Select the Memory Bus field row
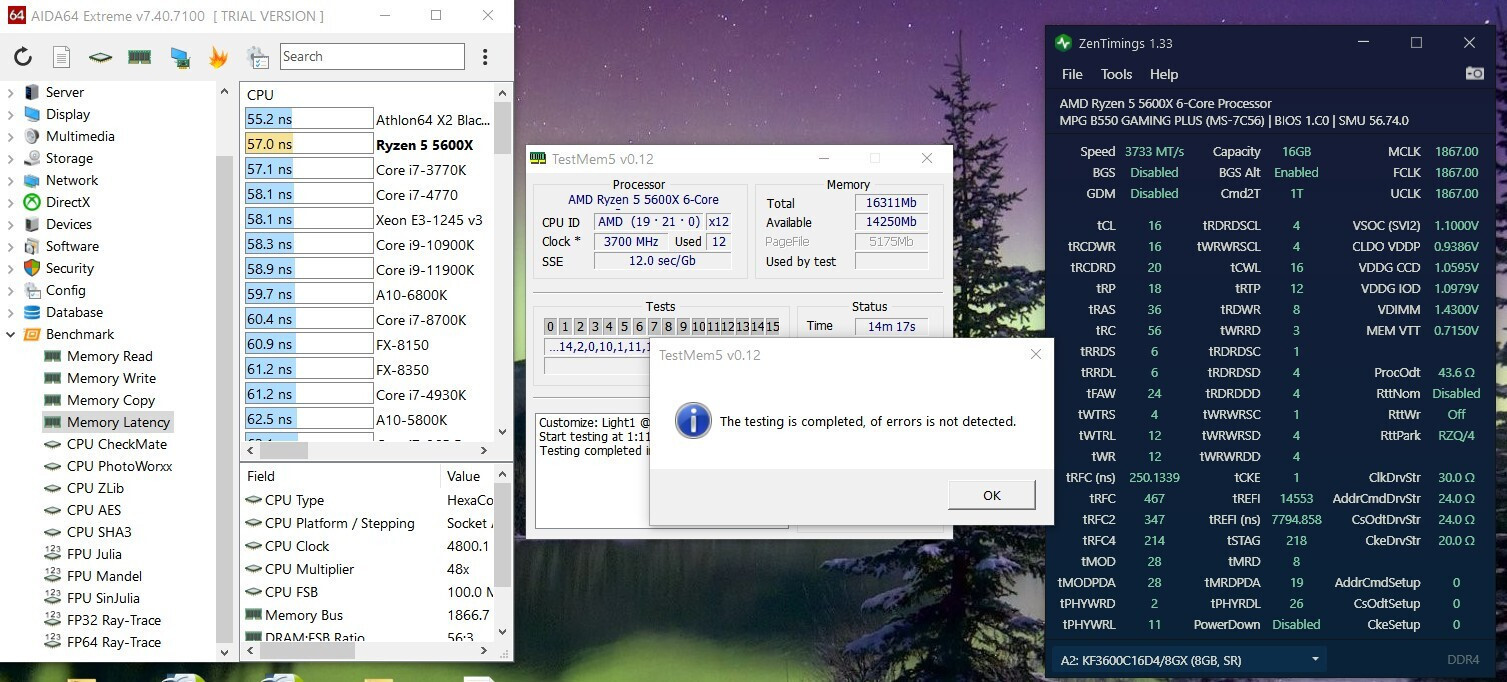 pos(368,615)
